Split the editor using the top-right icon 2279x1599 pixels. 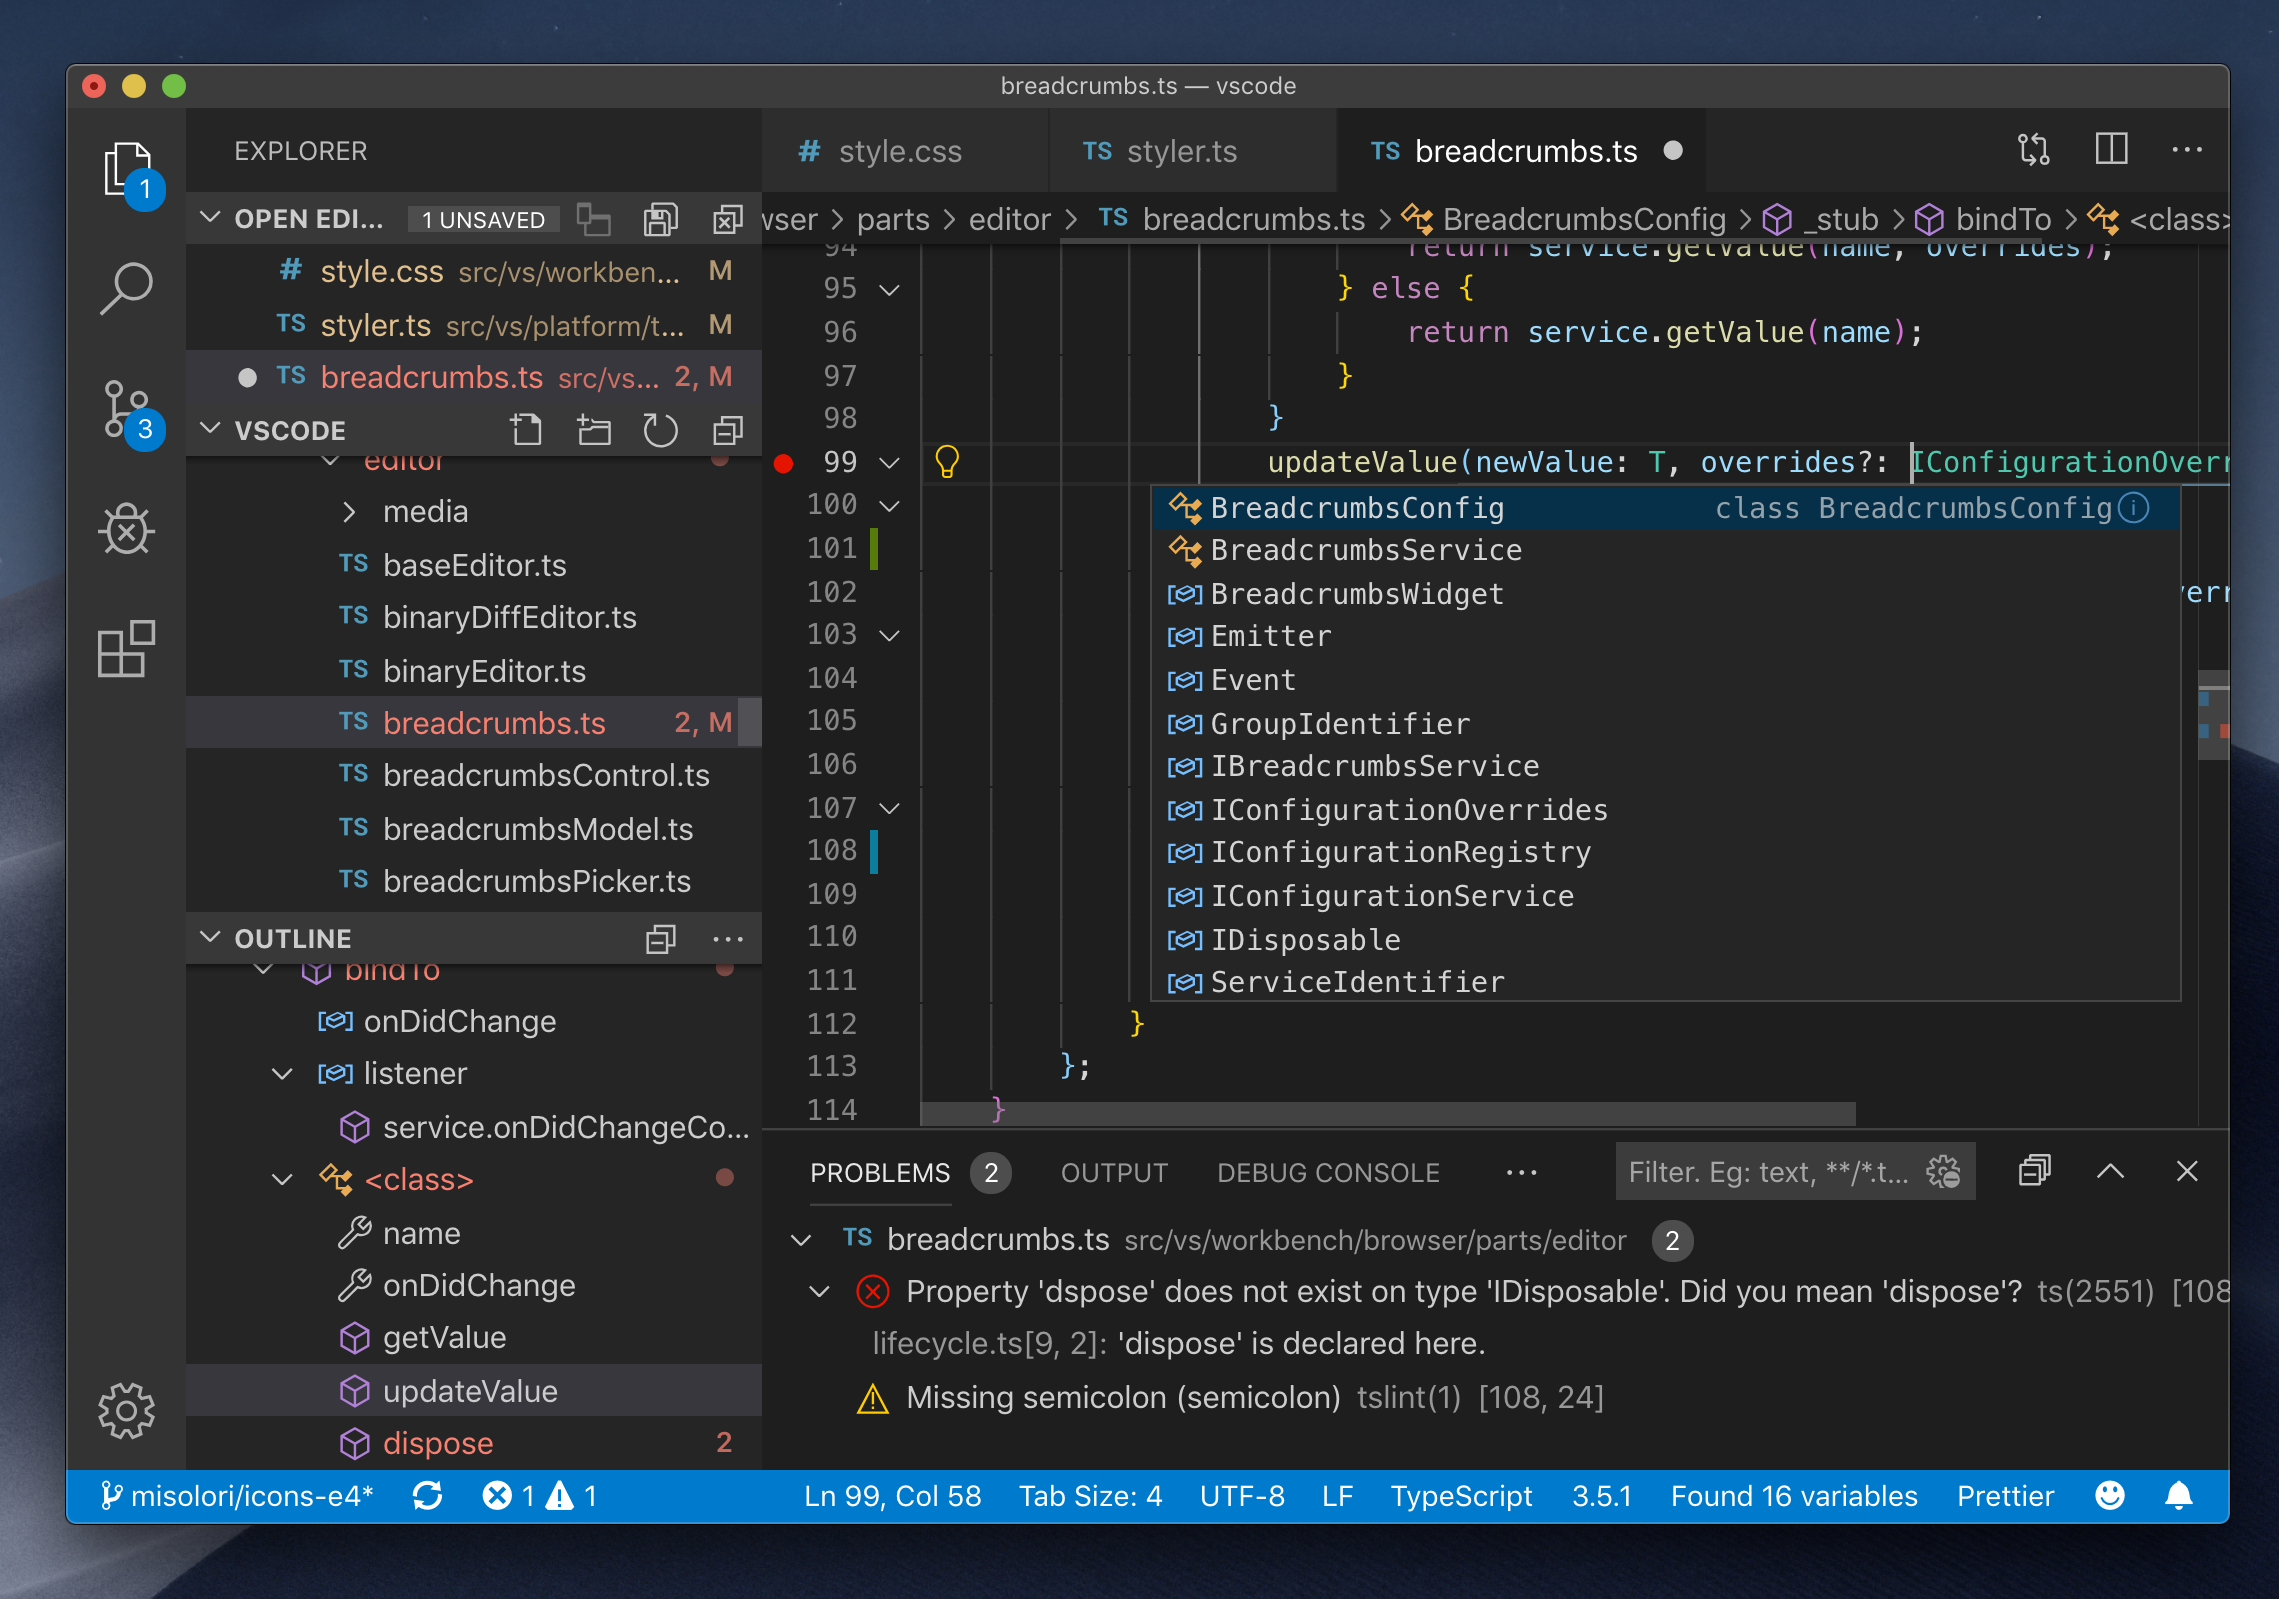(x=2110, y=150)
